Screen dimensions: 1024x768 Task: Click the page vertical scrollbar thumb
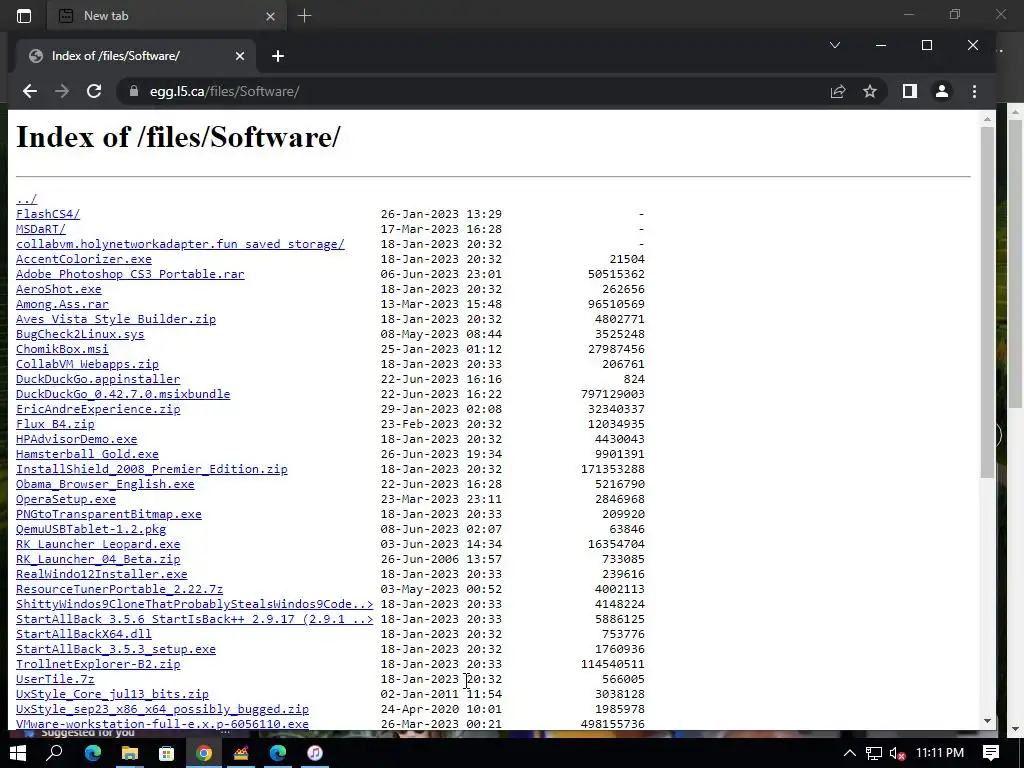tap(987, 302)
